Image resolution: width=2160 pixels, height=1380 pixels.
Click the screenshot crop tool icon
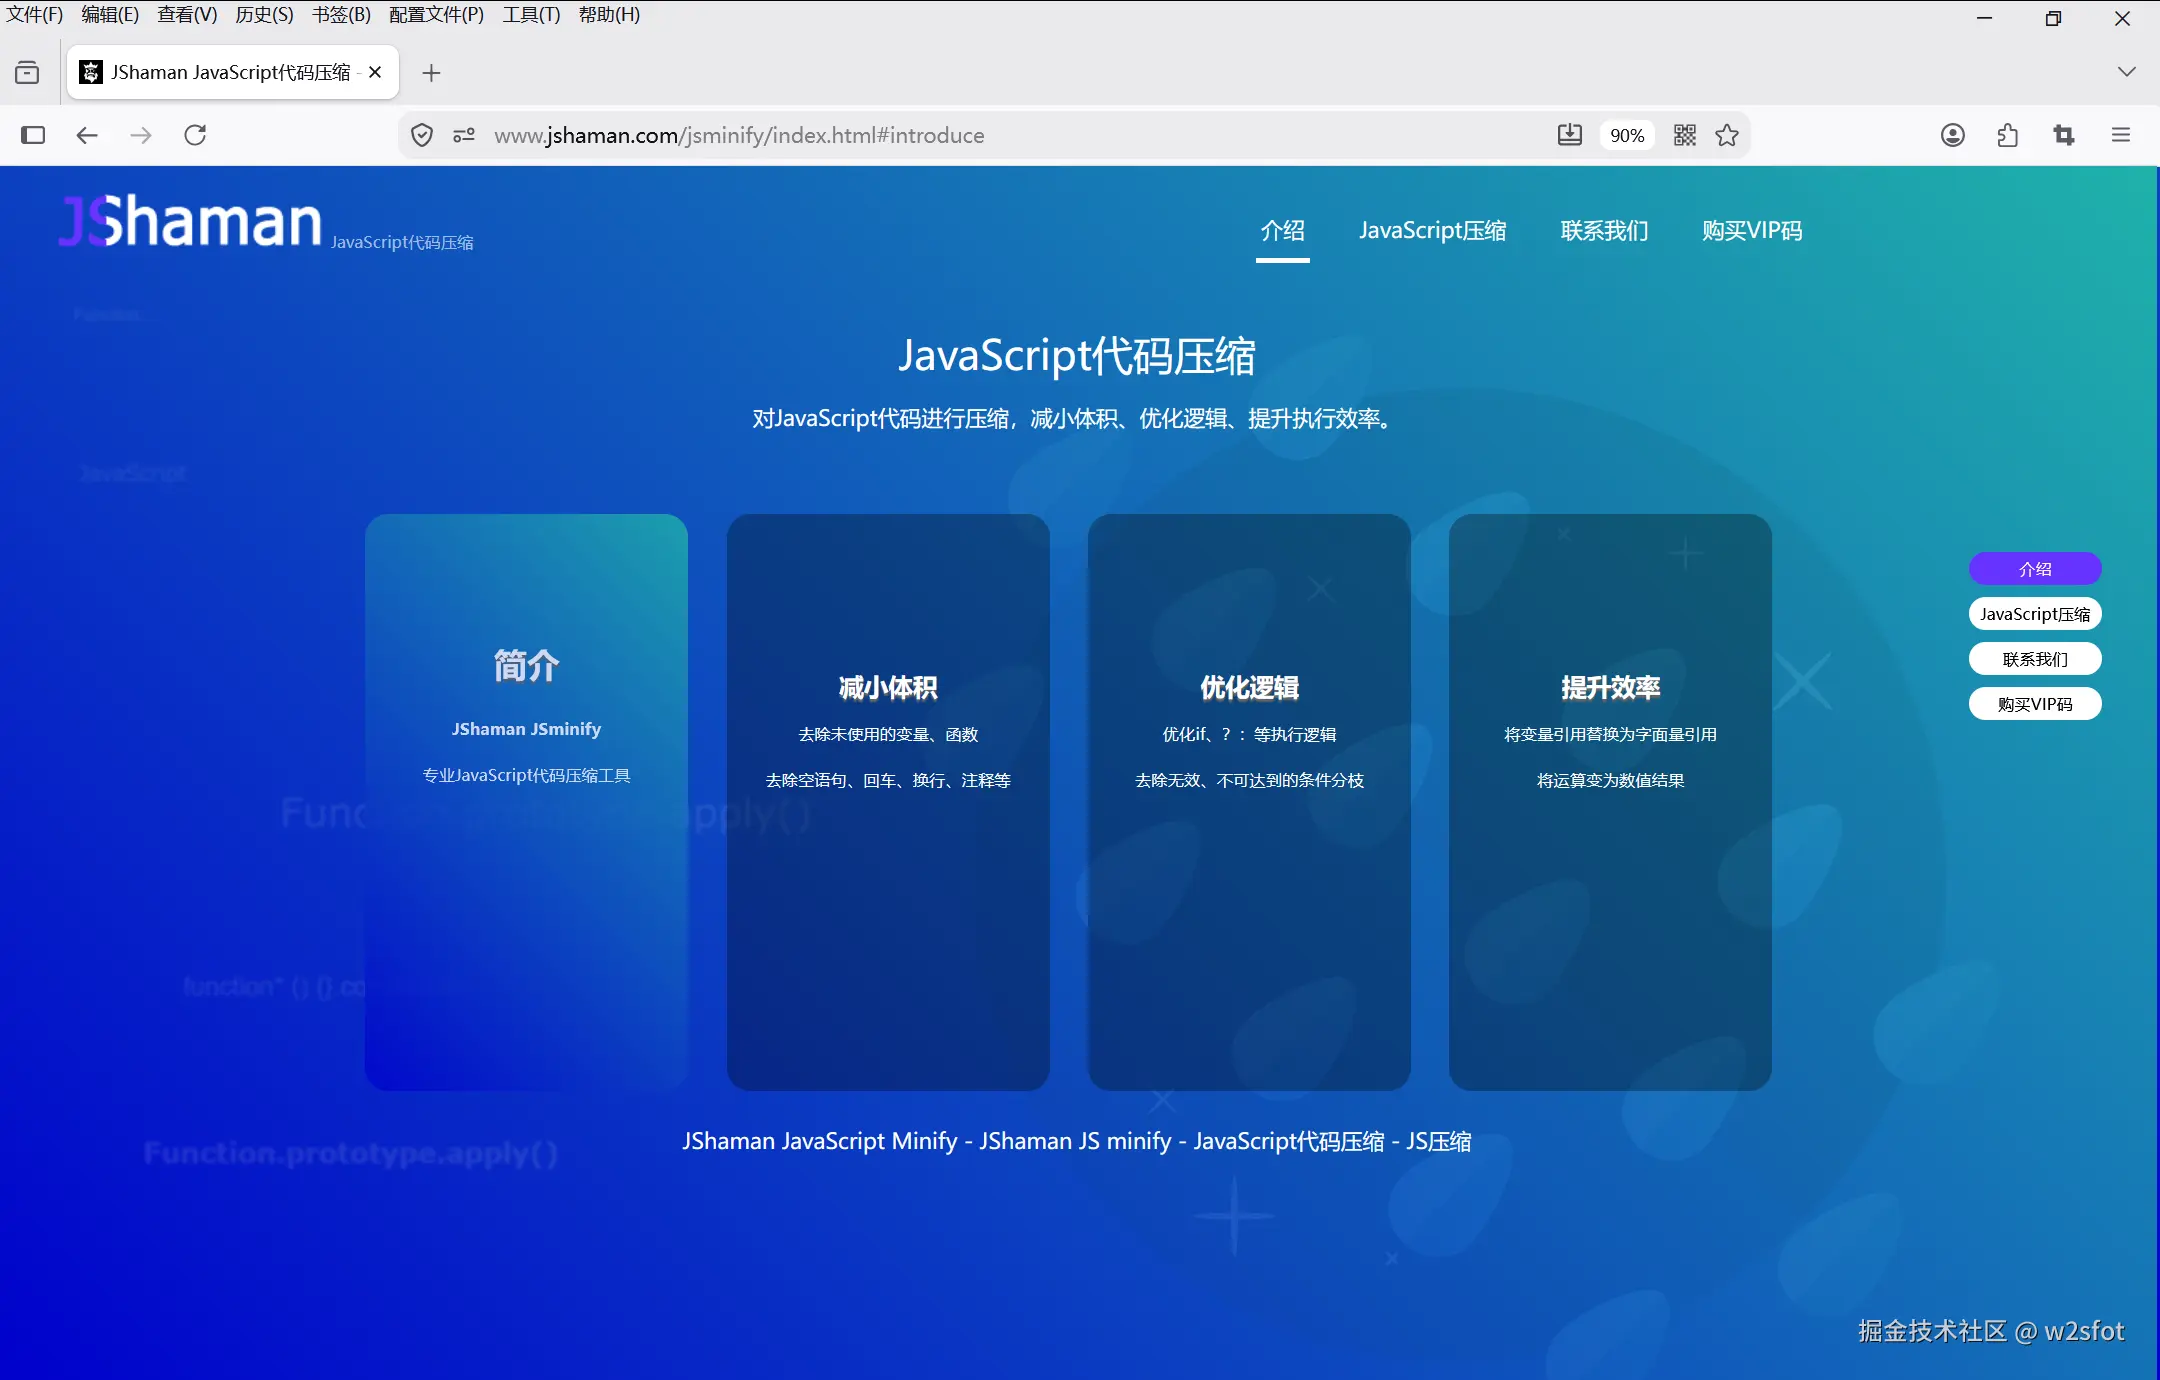(x=2064, y=135)
